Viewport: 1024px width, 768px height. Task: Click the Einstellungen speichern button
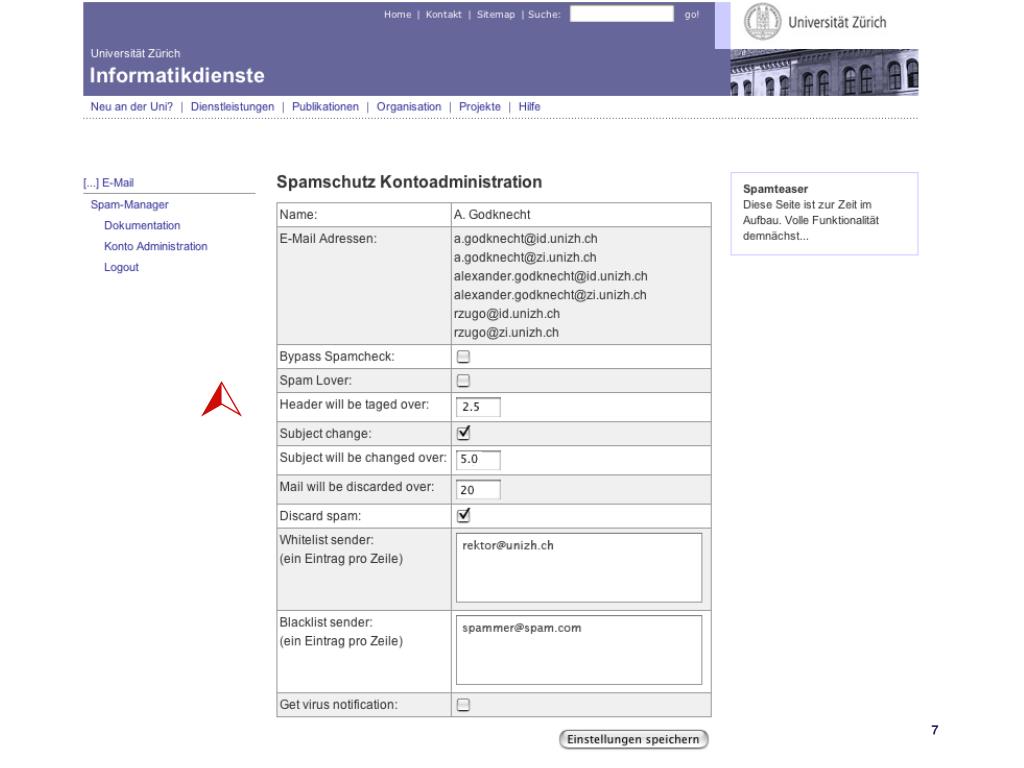click(x=634, y=739)
